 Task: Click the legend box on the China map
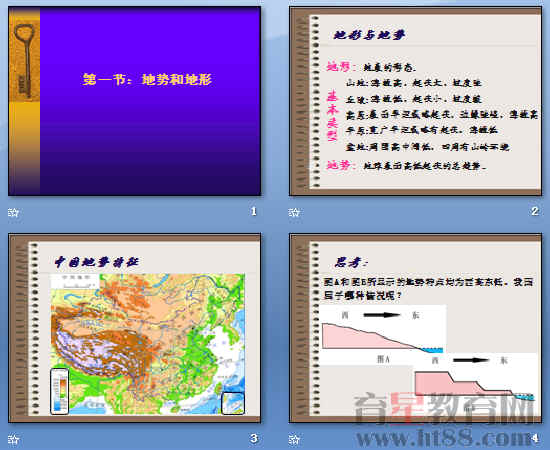pos(60,391)
